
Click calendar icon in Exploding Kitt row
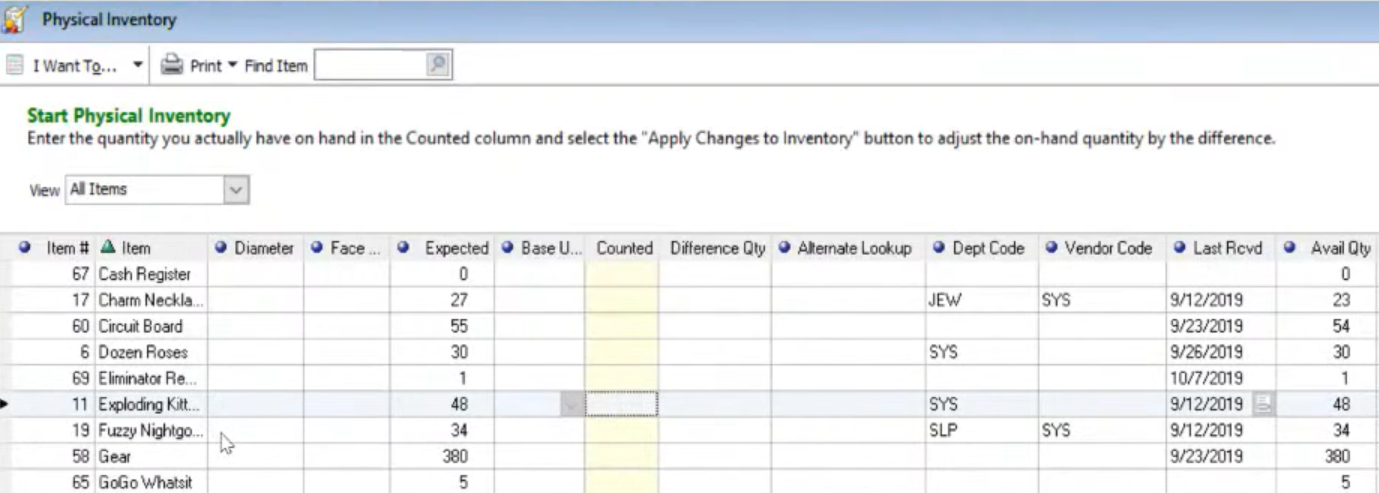[1263, 404]
